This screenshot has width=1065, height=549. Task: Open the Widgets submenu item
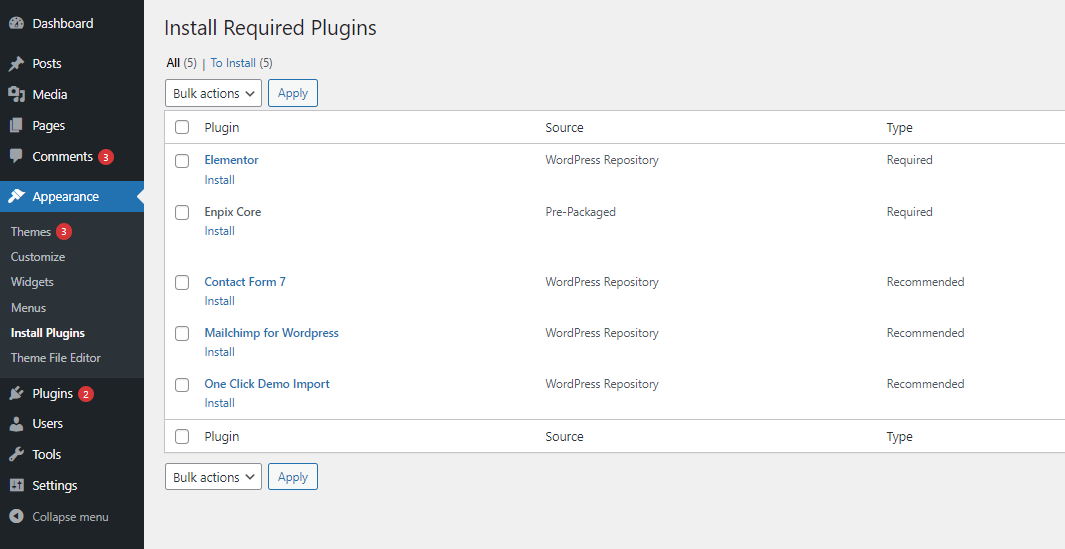point(32,282)
